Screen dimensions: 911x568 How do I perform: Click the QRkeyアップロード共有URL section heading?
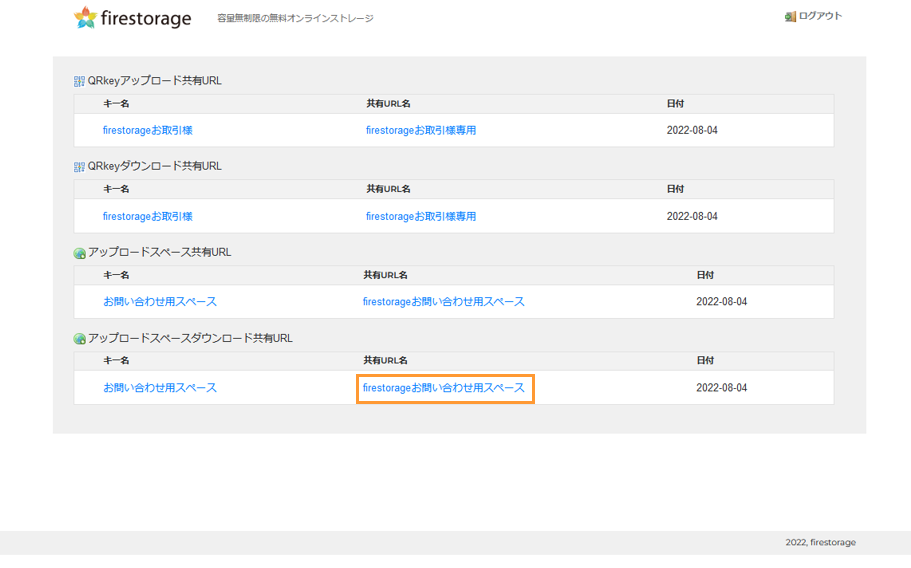coord(155,81)
